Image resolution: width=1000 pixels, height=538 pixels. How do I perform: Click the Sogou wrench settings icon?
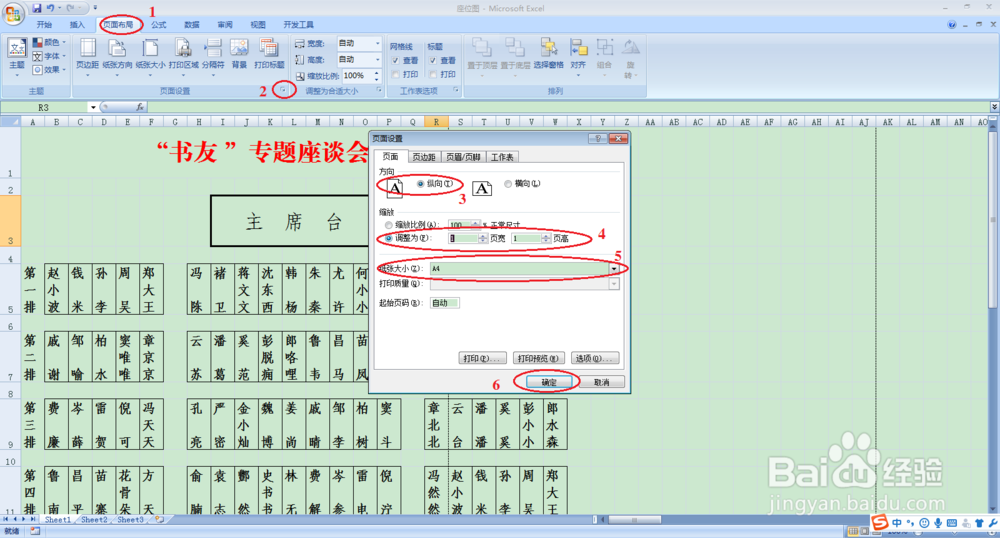[993, 523]
